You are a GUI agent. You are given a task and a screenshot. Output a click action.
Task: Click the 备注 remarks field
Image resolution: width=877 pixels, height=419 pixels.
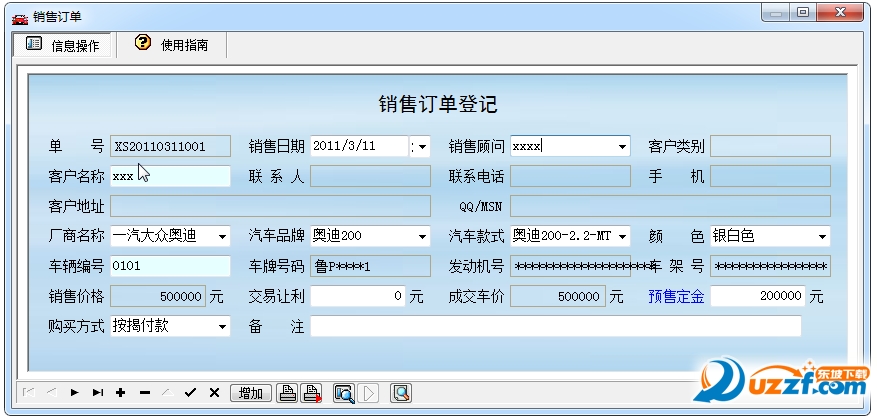click(556, 326)
